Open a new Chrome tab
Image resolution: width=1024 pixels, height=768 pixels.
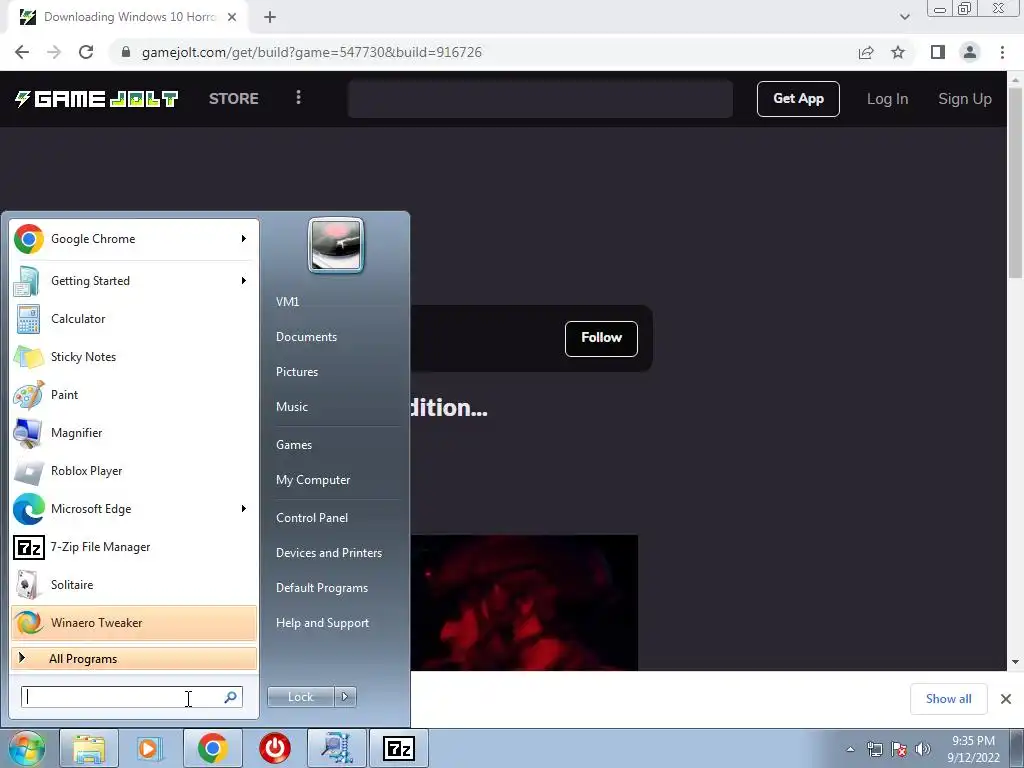coord(270,18)
